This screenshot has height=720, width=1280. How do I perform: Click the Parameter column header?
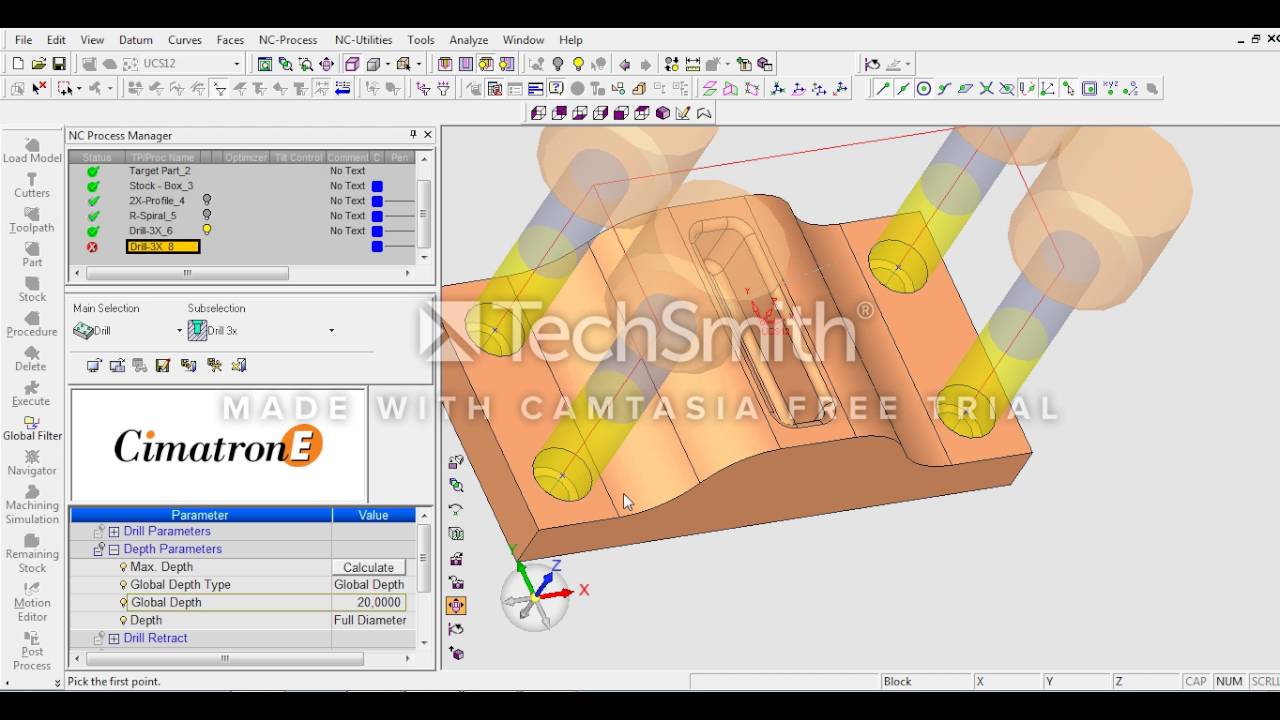pyautogui.click(x=200, y=515)
